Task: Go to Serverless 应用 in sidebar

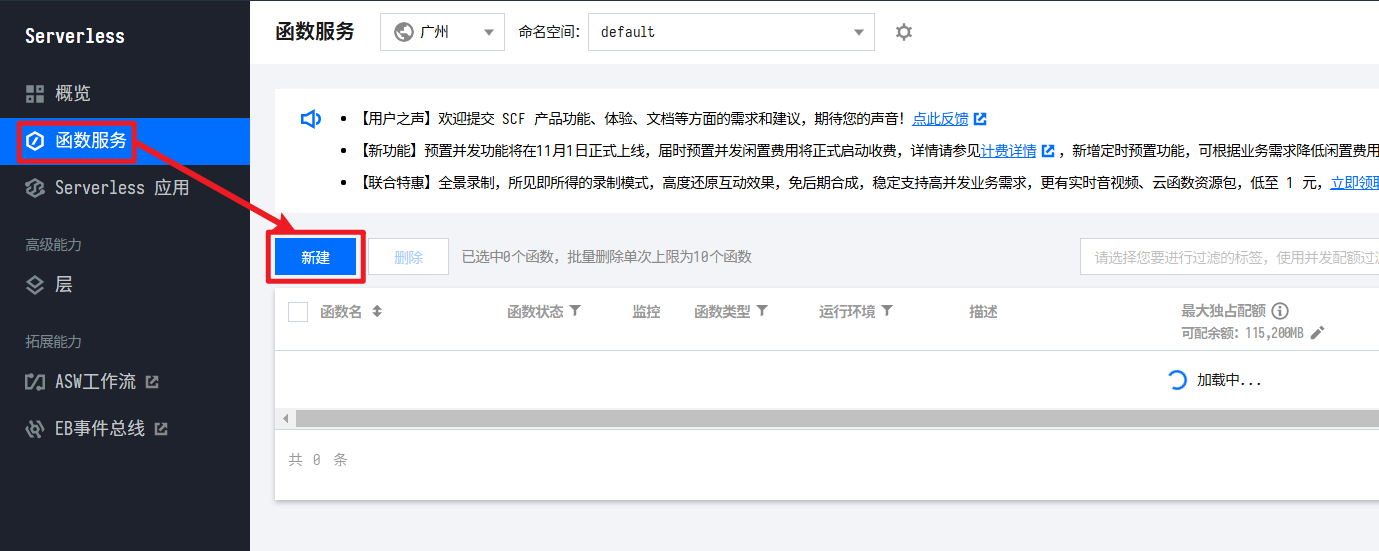Action: pyautogui.click(x=121, y=187)
